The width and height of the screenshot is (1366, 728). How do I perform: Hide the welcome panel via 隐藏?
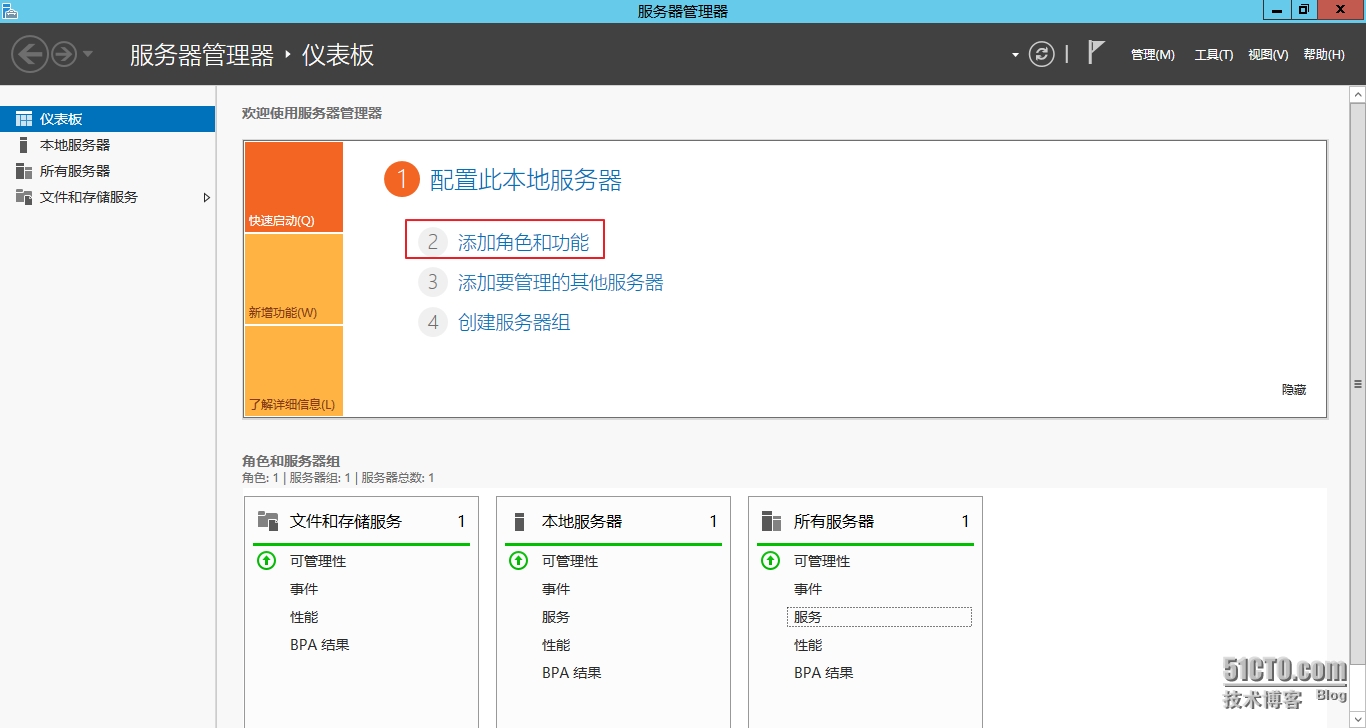[x=1293, y=389]
